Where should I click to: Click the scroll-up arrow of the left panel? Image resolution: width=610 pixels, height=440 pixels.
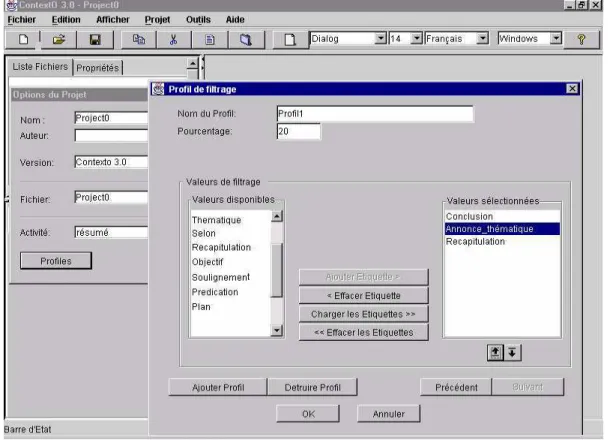coord(193,63)
